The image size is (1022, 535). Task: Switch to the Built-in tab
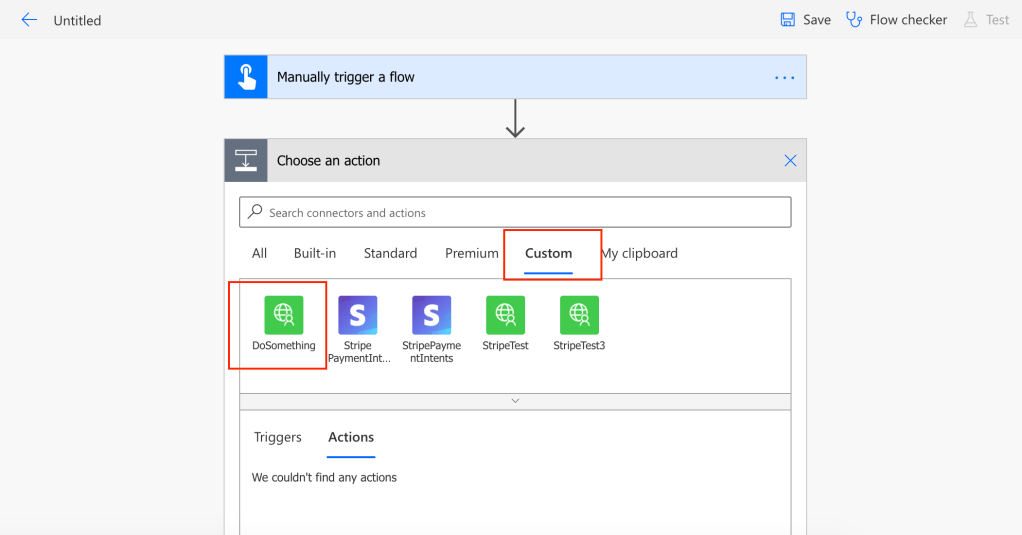point(315,253)
